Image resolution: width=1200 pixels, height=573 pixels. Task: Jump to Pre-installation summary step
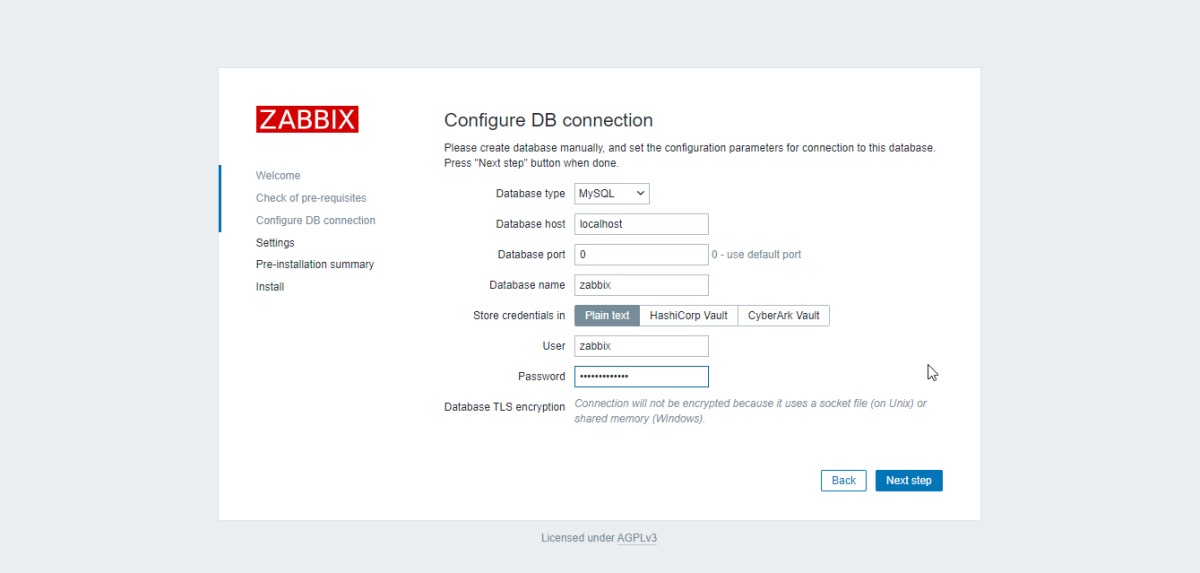[315, 265]
